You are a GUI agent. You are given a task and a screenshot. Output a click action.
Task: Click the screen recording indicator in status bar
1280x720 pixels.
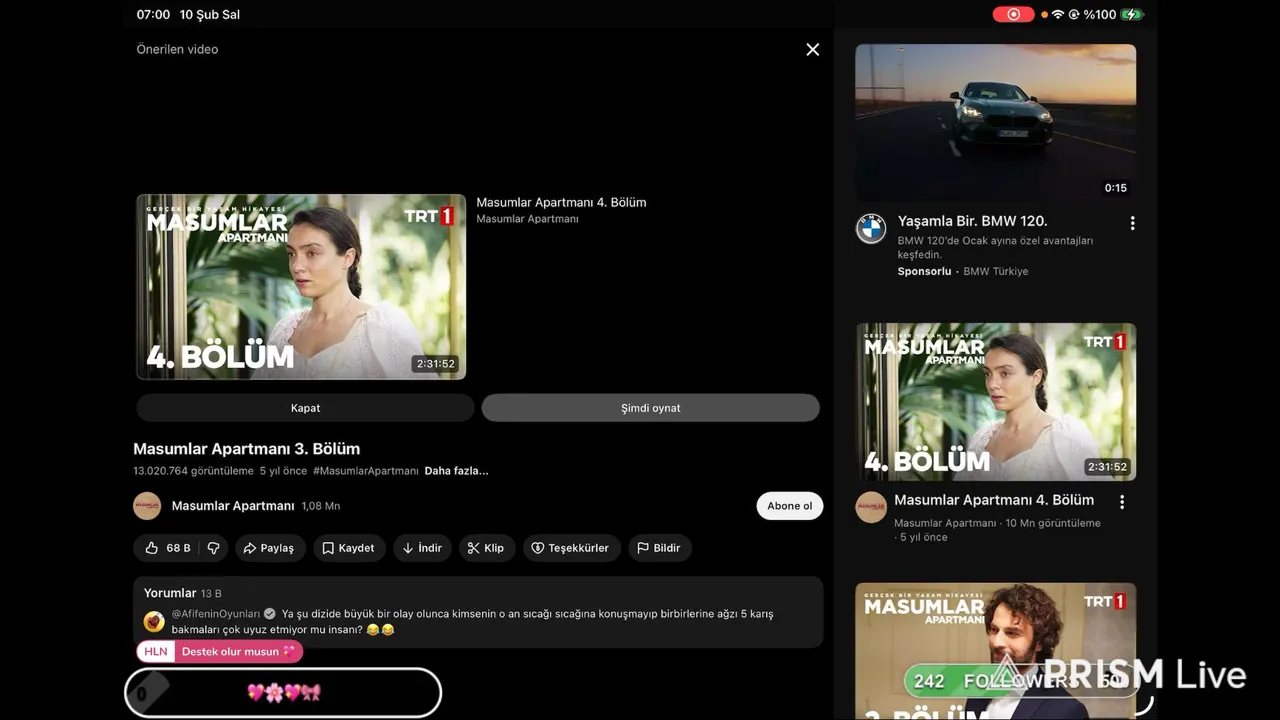tap(1013, 15)
